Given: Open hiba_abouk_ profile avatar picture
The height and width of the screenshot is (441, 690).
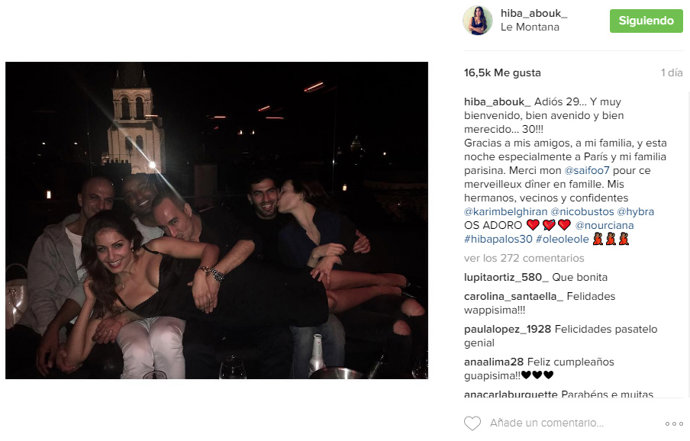Looking at the screenshot, I should tap(477, 20).
